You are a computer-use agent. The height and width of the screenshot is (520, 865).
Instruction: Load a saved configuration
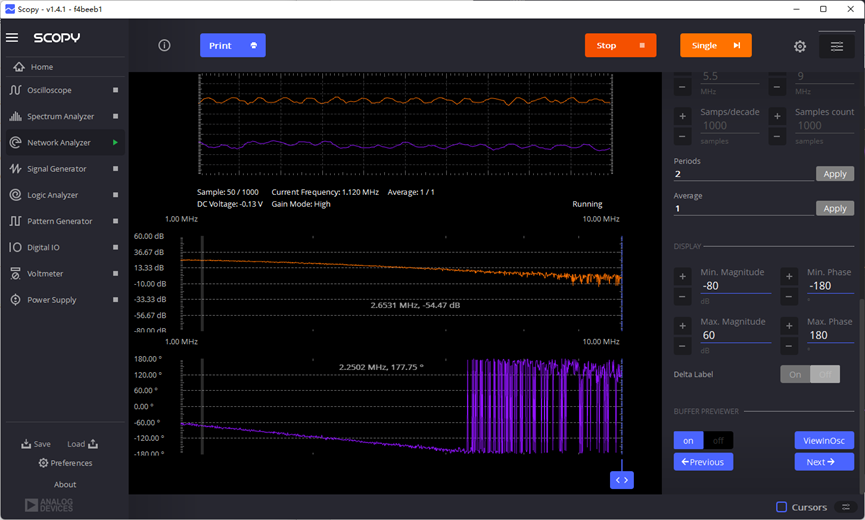click(x=82, y=444)
